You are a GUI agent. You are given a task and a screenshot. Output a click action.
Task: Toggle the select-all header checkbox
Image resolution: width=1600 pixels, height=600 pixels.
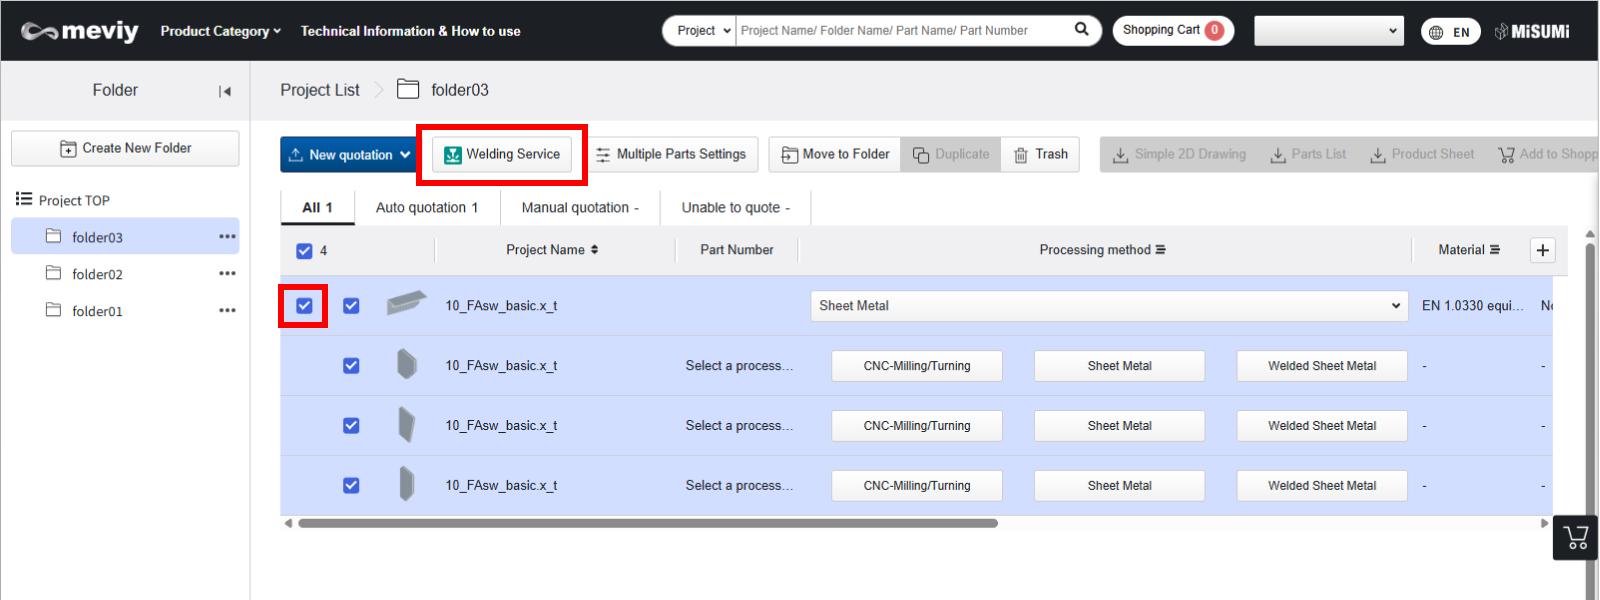304,251
